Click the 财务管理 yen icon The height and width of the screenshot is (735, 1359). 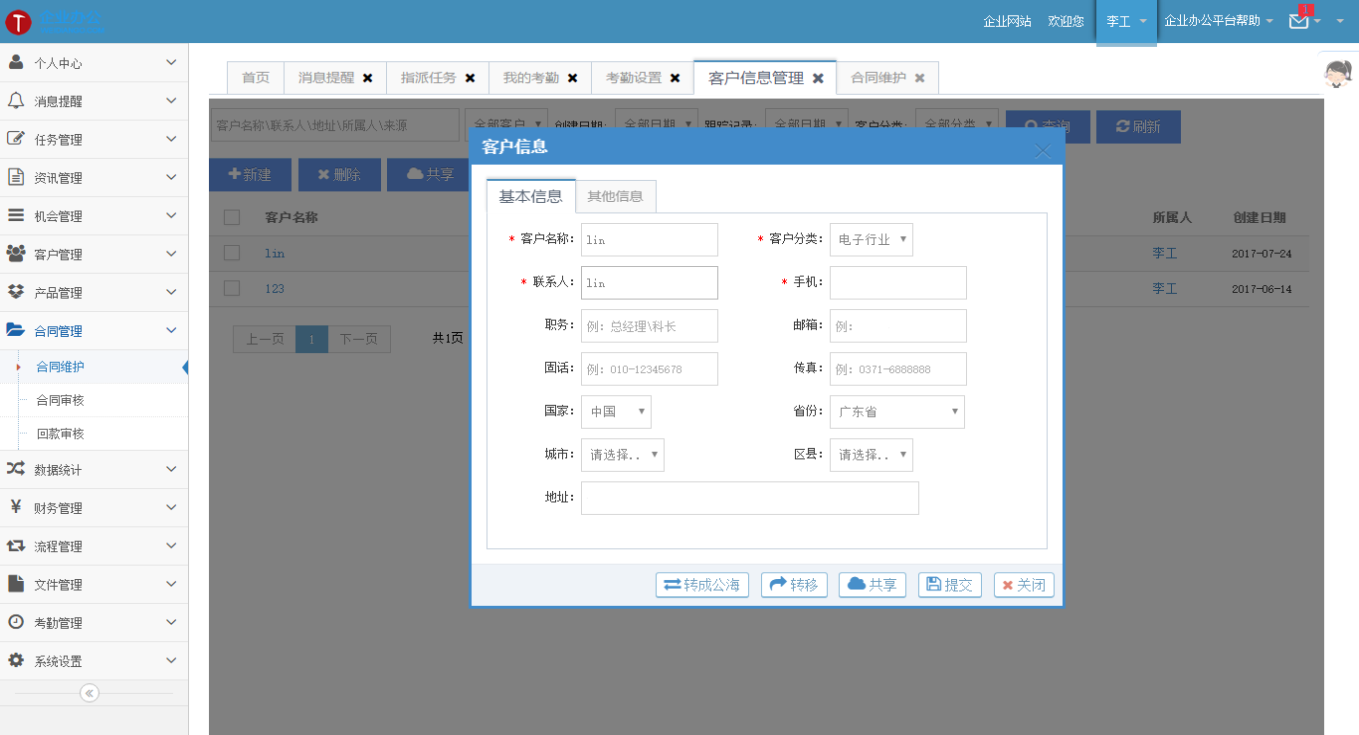(x=16, y=507)
